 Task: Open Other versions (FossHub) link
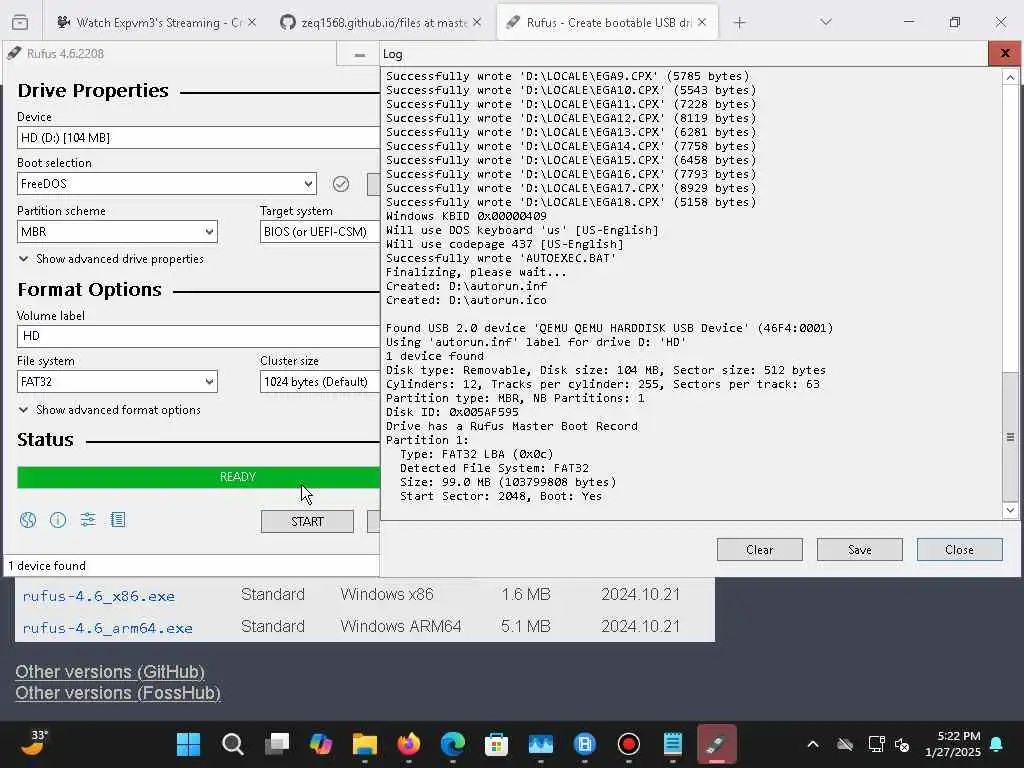(118, 693)
